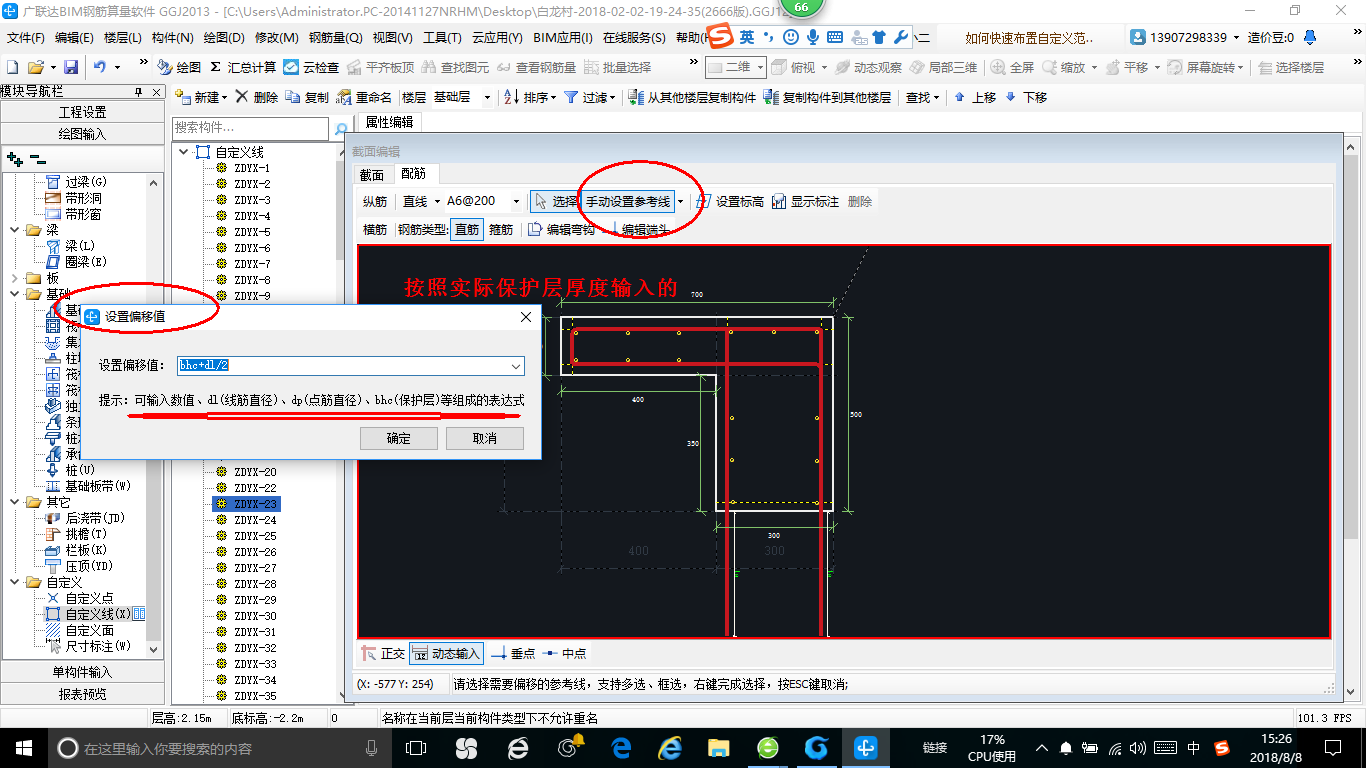The height and width of the screenshot is (768, 1366).
Task: Open A6@200 rebar spec dropdown
Action: [516, 201]
